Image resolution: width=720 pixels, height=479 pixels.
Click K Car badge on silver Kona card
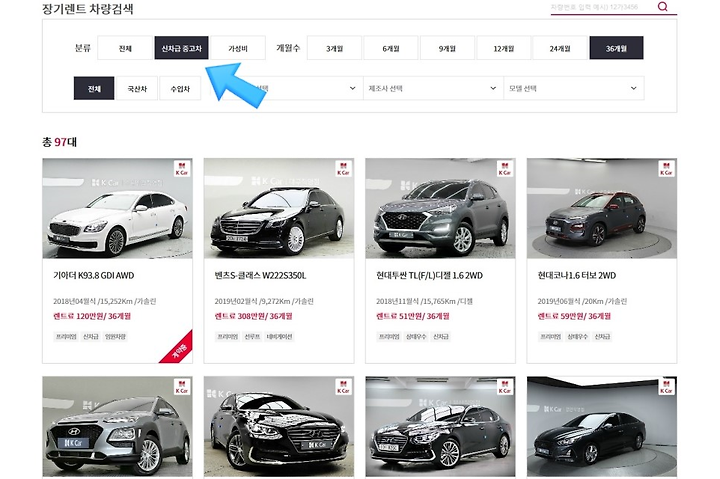coord(182,387)
